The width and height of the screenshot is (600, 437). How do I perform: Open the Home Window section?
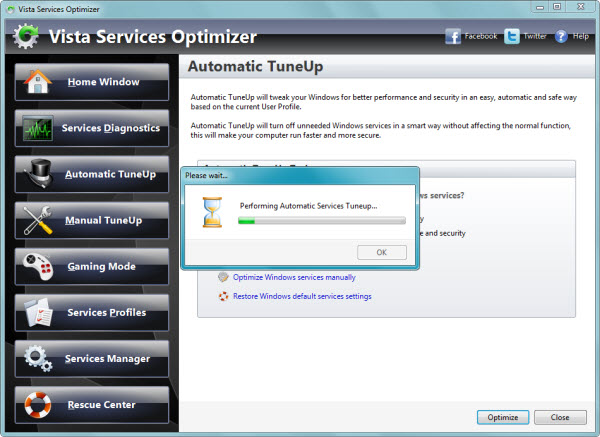[x=91, y=82]
